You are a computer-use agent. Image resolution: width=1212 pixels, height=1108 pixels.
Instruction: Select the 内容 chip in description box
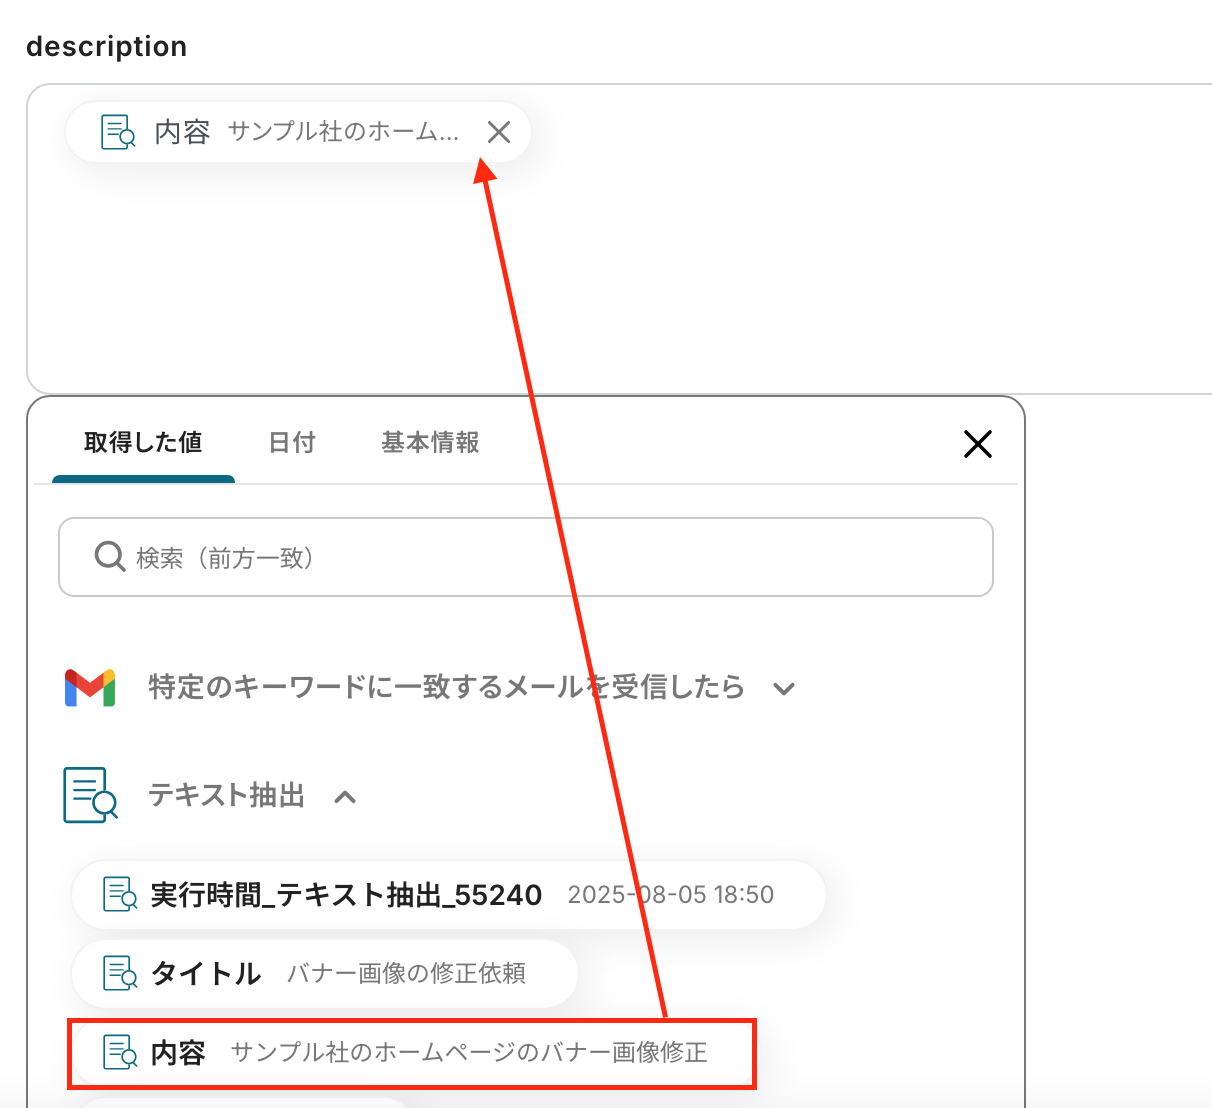(x=298, y=132)
